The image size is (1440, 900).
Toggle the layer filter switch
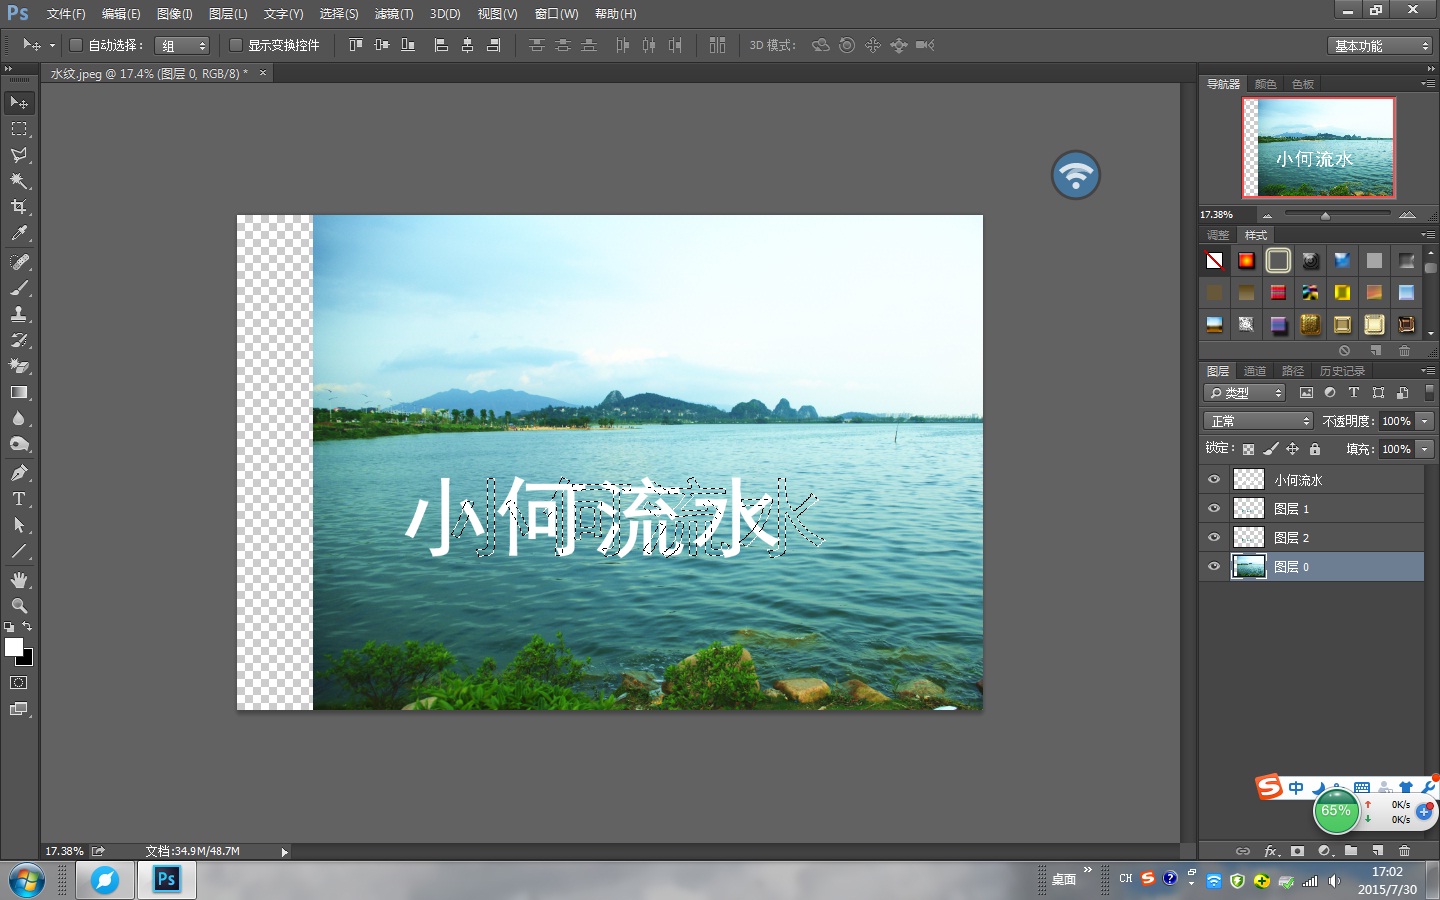(1429, 393)
